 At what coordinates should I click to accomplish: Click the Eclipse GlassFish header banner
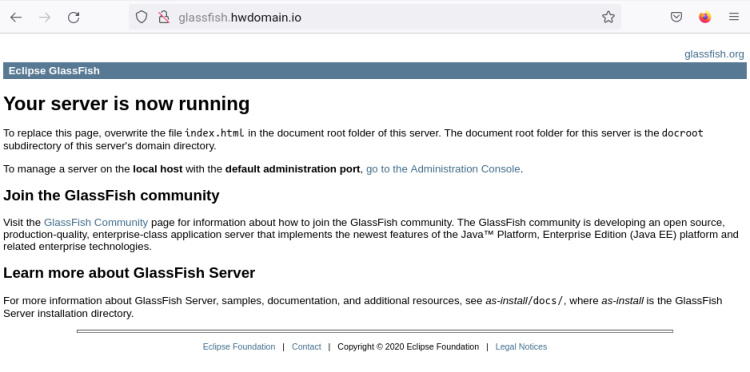tap(375, 71)
